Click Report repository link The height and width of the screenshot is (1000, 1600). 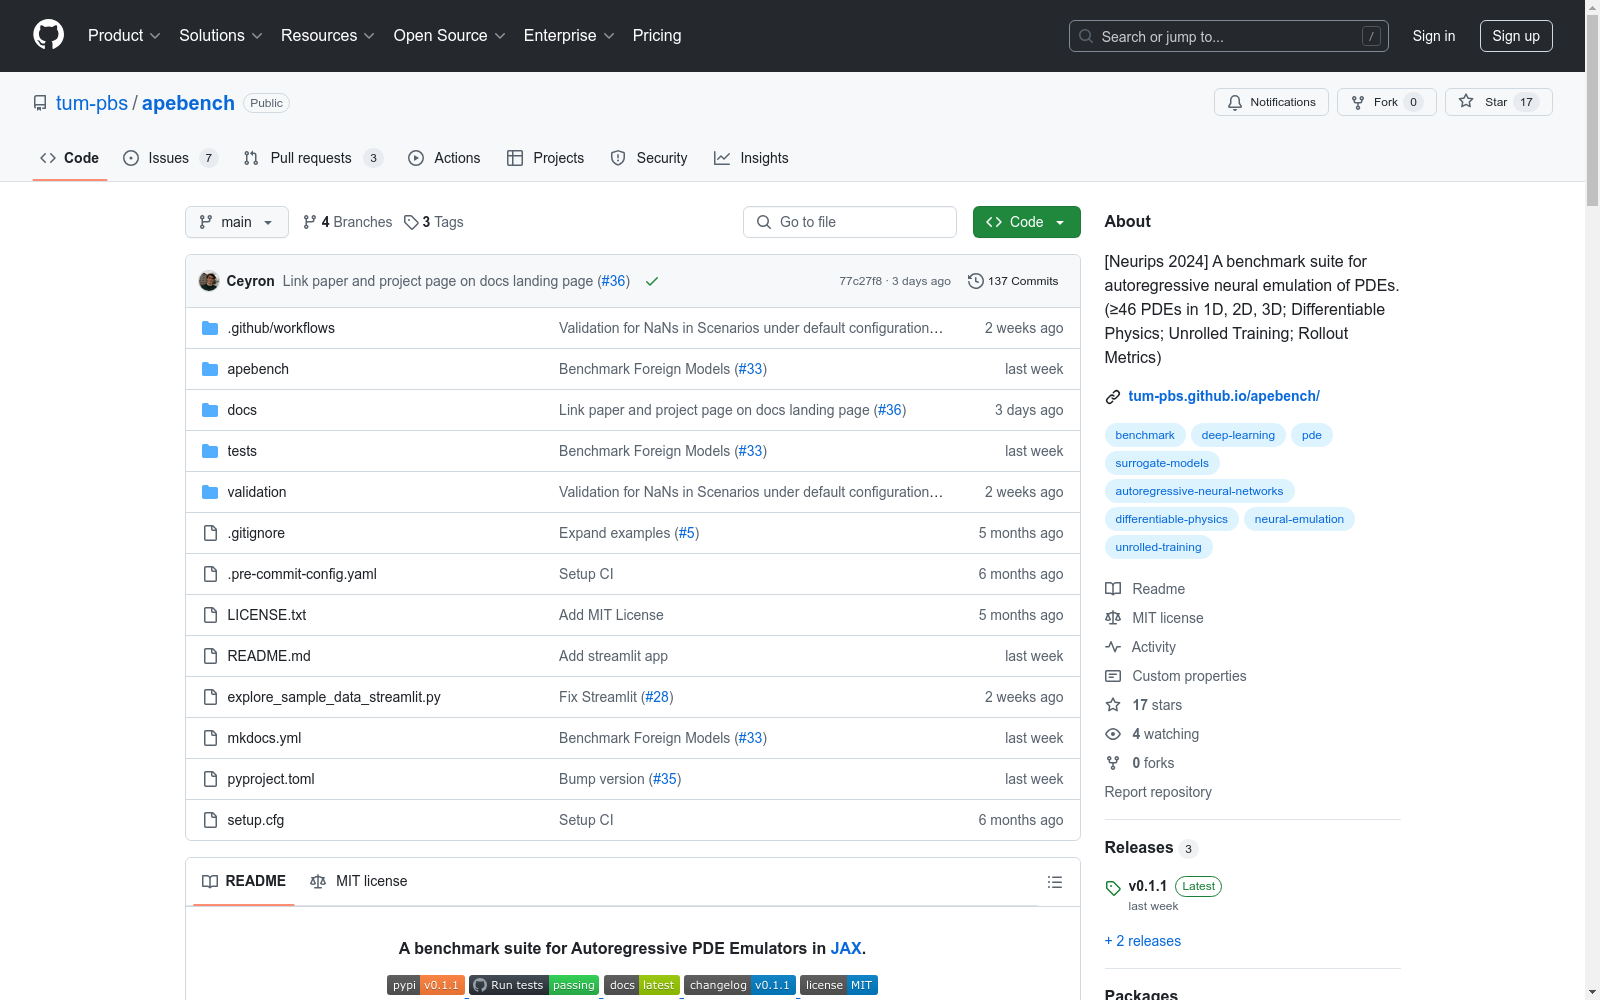(1158, 792)
